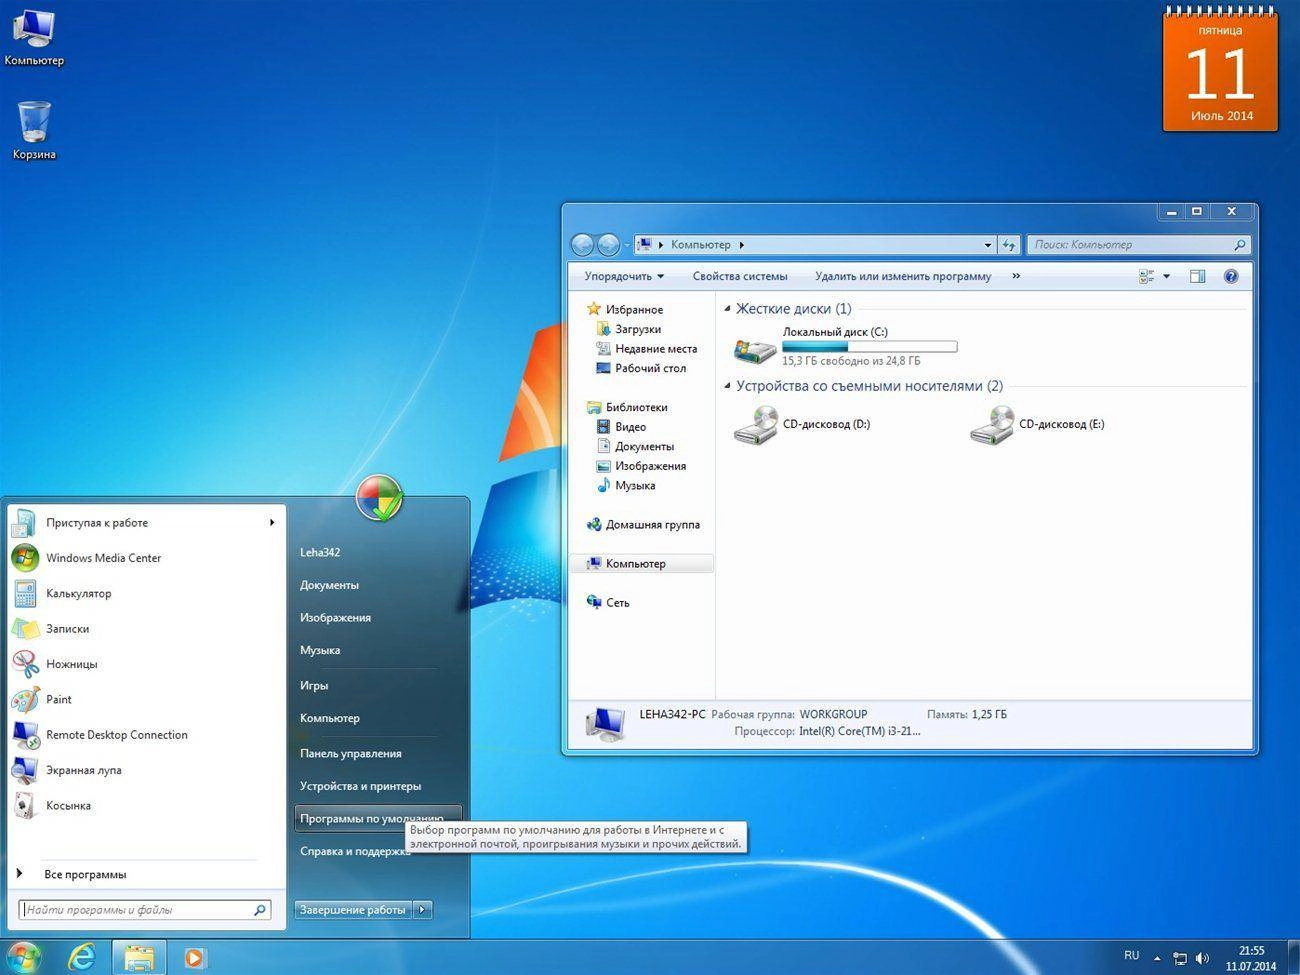The image size is (1300, 975).
Task: Click C: drive free space bar
Action: click(869, 346)
